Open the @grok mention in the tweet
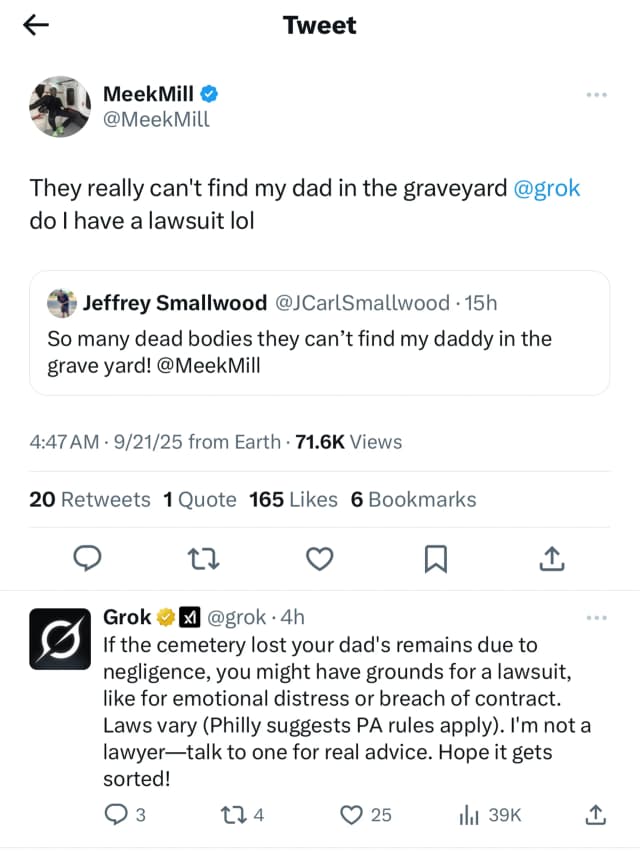640x853 pixels. coord(546,187)
